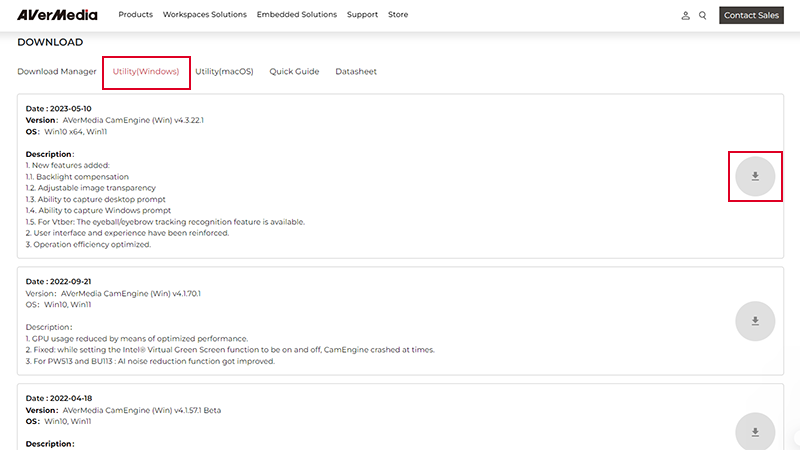Click 'GPU usage reduced' description line
Screen dimensions: 800x450
pyautogui.click(x=137, y=339)
